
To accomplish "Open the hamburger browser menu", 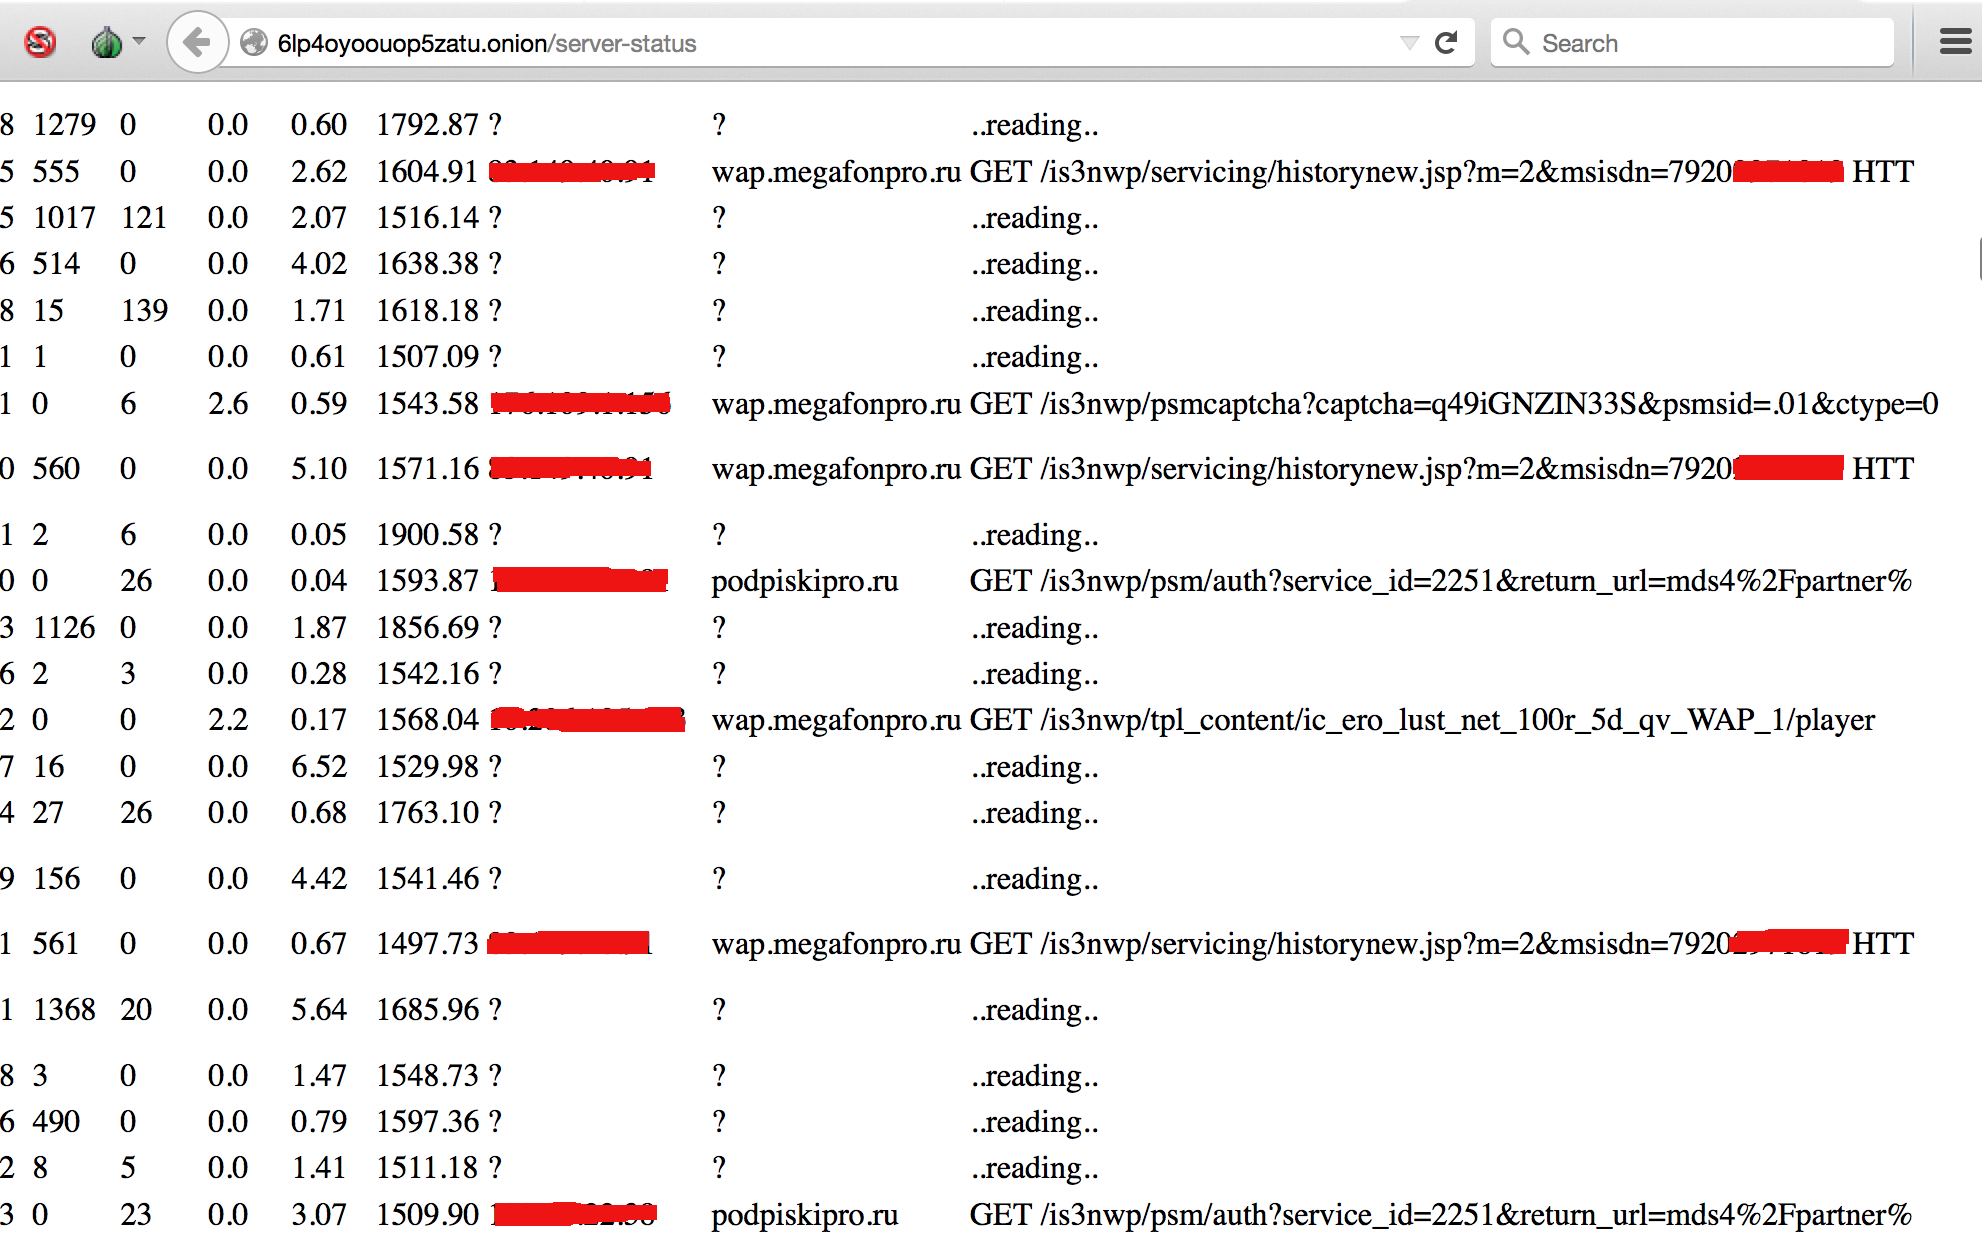I will (1955, 42).
